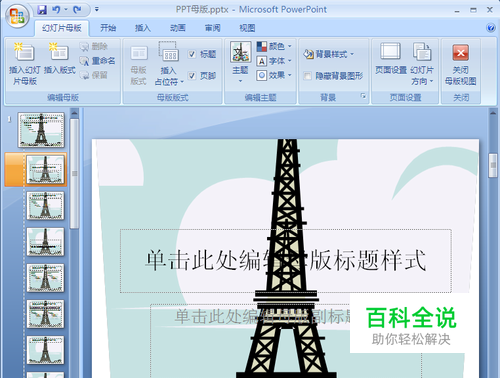The height and width of the screenshot is (378, 500).
Task: Select the sixth layout thumbnail
Action: pos(45,314)
